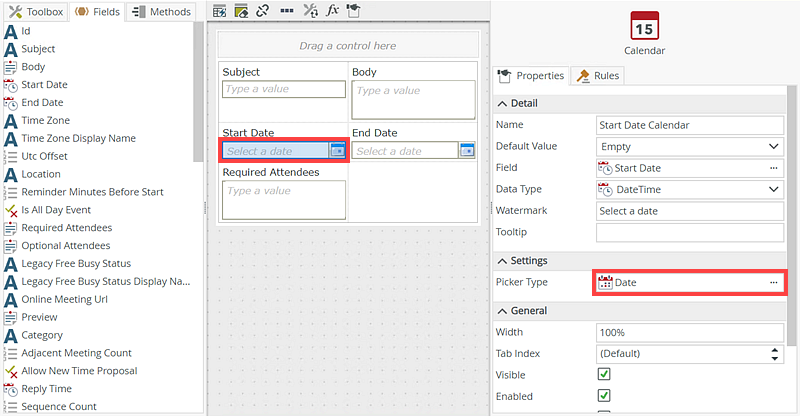Click the large Calendar control icon
800x416 pixels.
tap(644, 26)
